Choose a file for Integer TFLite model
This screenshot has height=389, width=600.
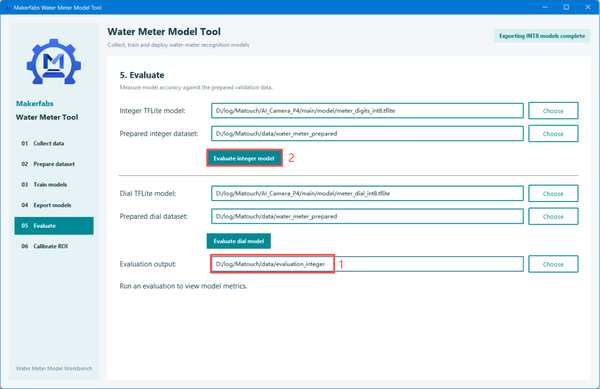point(553,111)
